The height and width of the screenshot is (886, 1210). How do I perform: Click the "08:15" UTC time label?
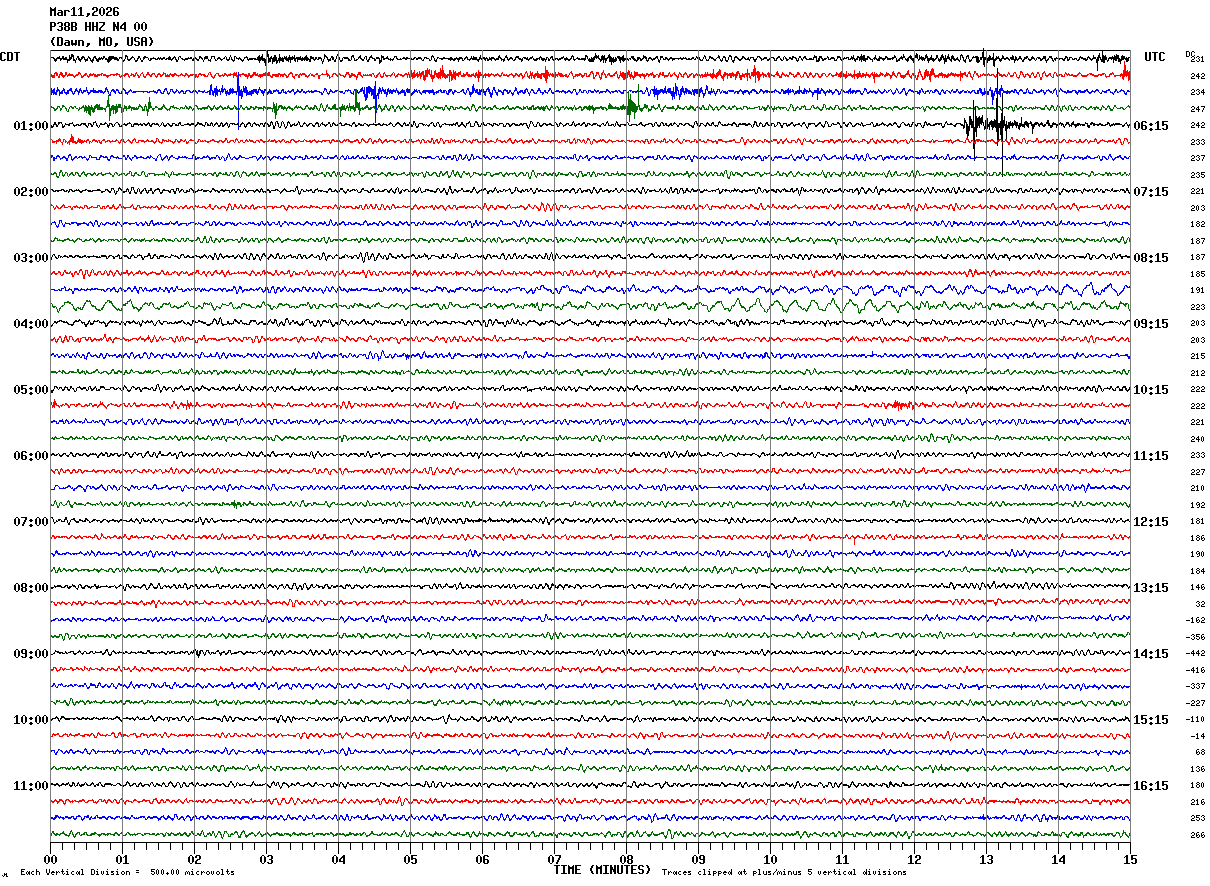click(x=1151, y=258)
